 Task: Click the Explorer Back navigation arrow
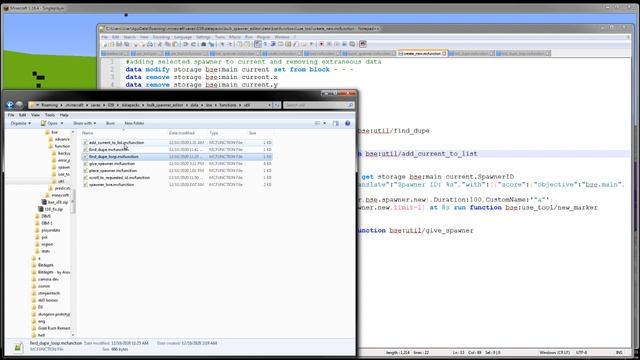[10, 105]
